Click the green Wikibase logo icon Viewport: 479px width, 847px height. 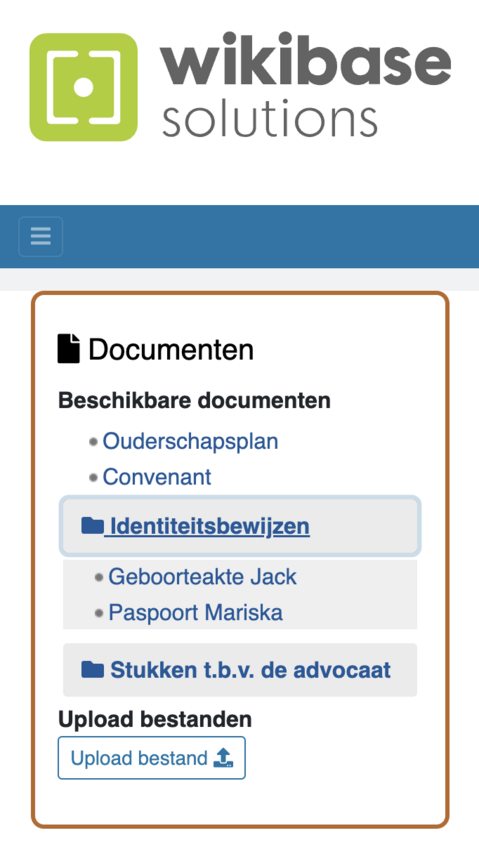[x=84, y=87]
